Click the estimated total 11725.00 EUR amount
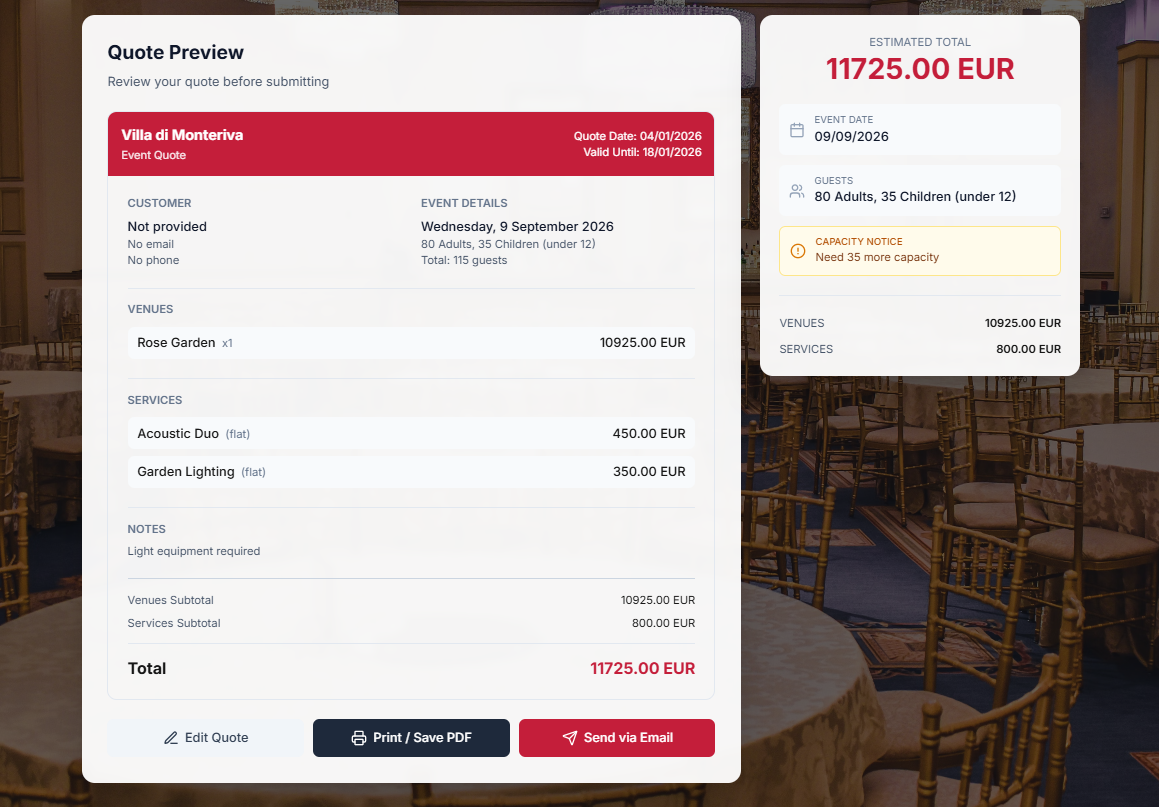 pyautogui.click(x=919, y=69)
